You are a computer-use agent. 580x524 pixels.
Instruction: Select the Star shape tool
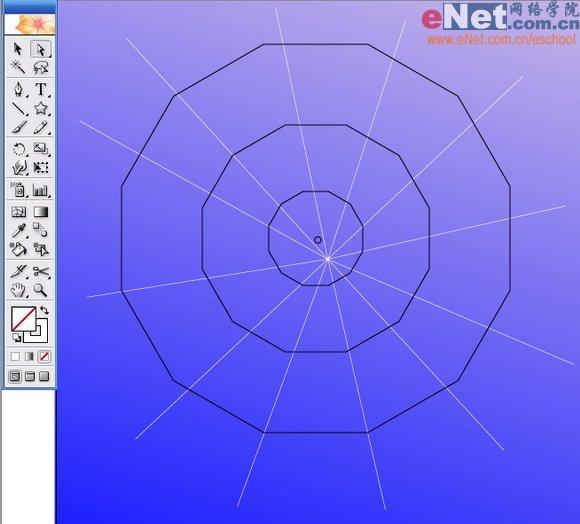click(x=41, y=108)
